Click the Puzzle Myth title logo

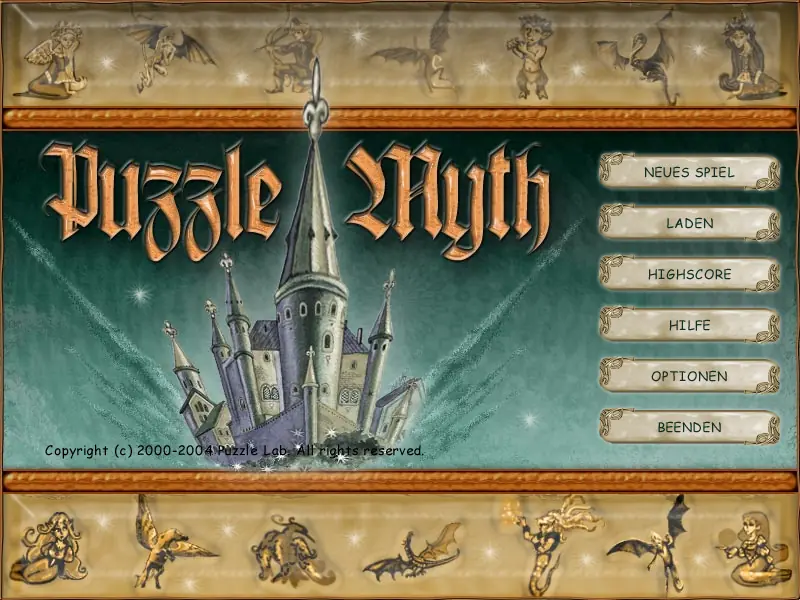(x=296, y=202)
